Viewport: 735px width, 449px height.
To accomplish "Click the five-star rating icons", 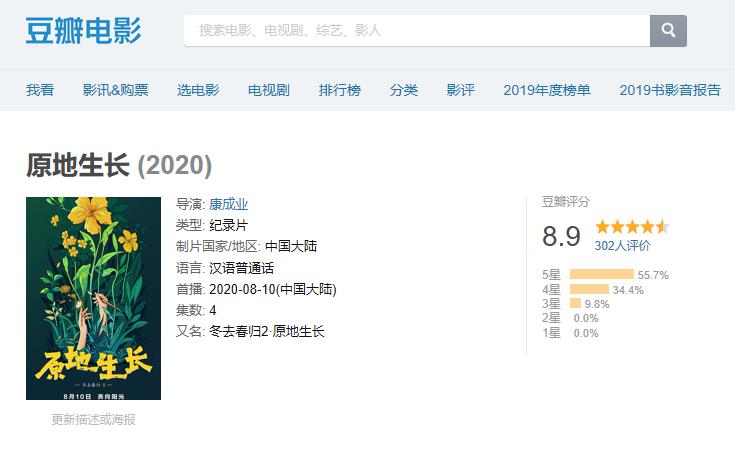I will point(631,227).
